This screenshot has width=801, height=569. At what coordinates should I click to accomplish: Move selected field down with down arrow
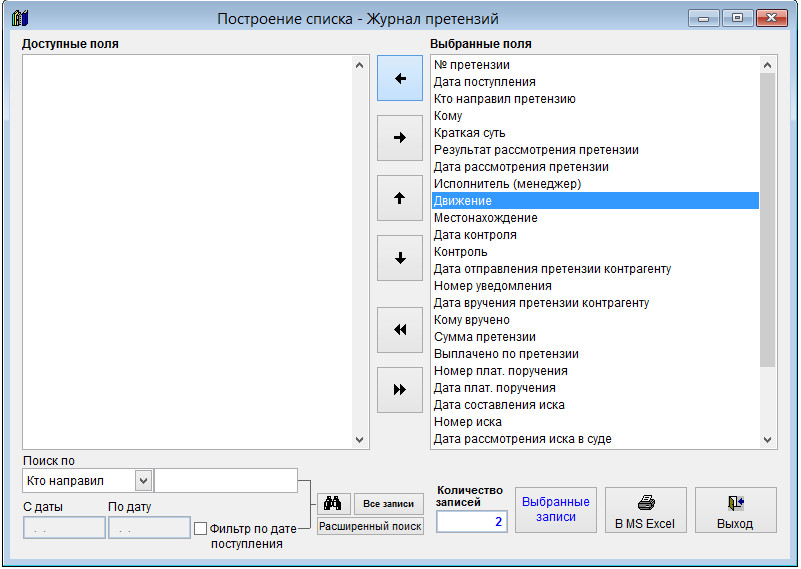399,258
